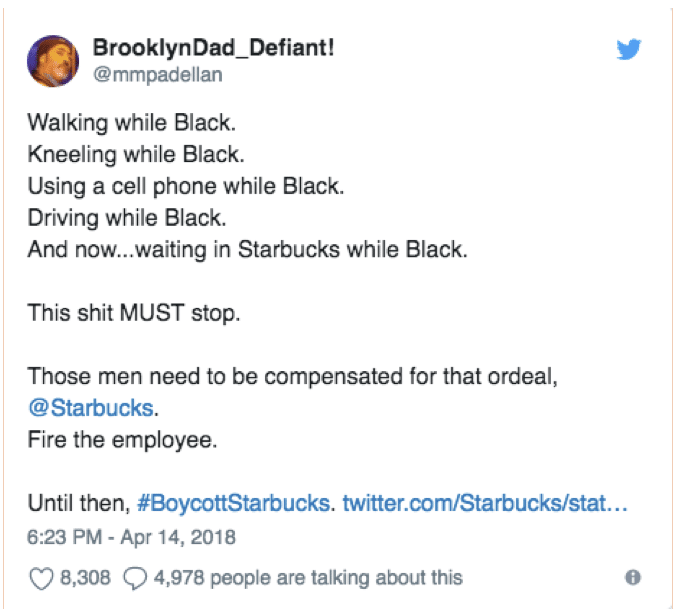This screenshot has width=677, height=614.
Task: Click the 'This shit MUST stop.' sentence
Action: (x=134, y=313)
